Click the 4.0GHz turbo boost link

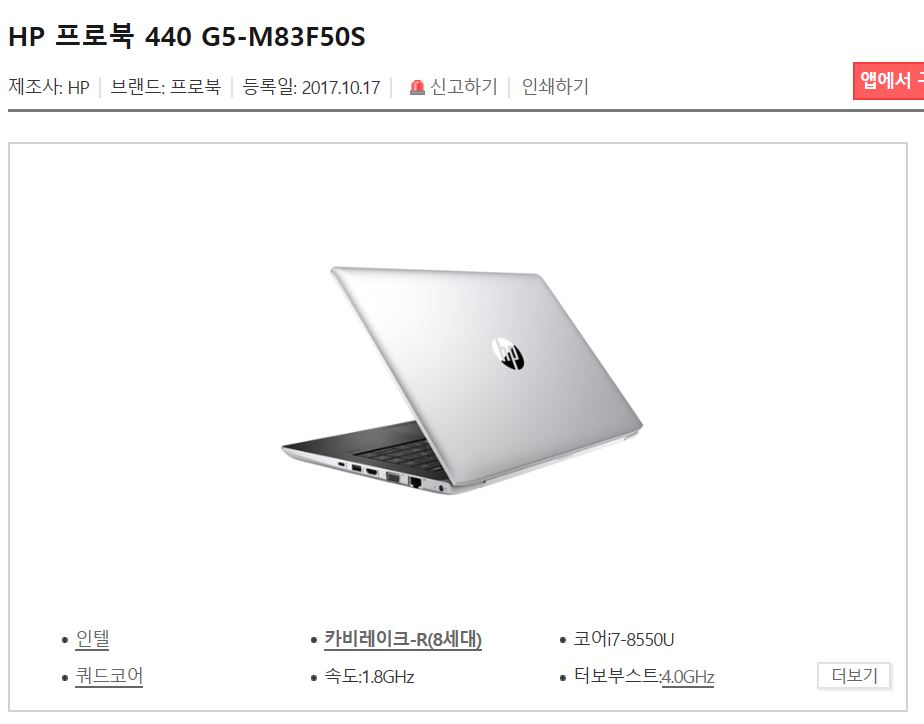coord(688,677)
